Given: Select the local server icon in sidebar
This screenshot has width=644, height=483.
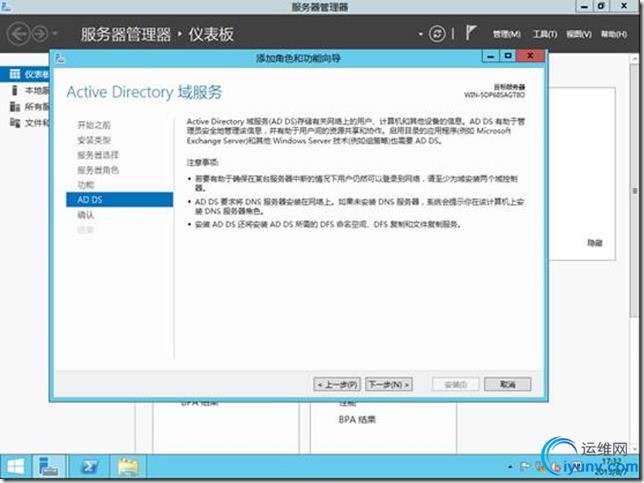Looking at the screenshot, I should 15,90.
